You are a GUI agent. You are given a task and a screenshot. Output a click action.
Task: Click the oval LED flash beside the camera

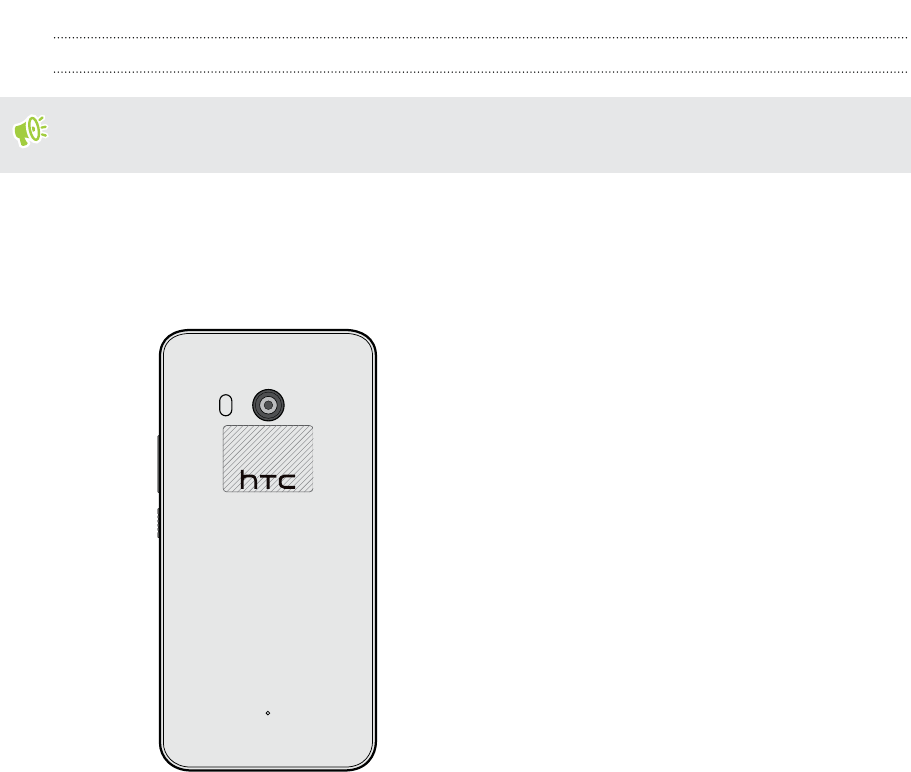pyautogui.click(x=225, y=405)
